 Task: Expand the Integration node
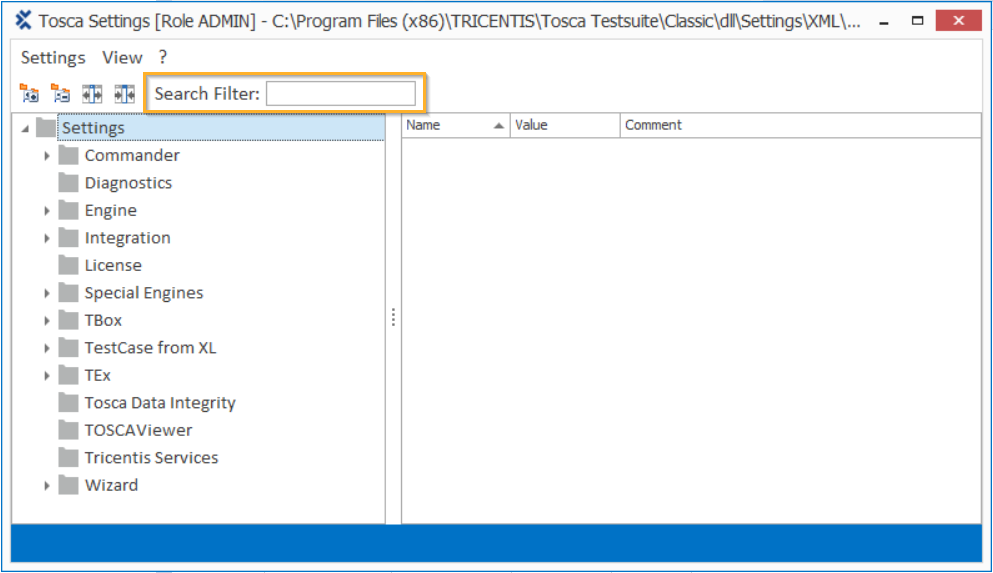click(47, 238)
